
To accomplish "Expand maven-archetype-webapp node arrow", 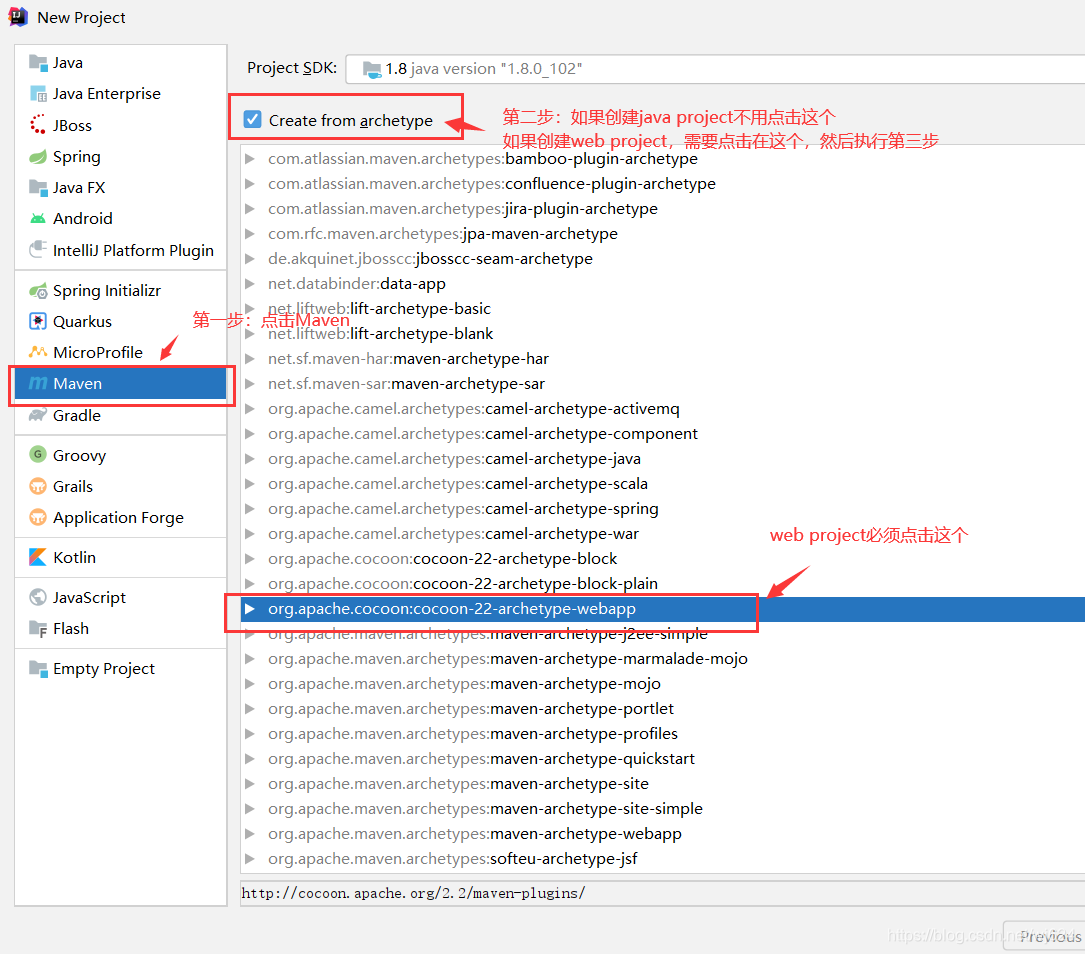I will [x=250, y=833].
